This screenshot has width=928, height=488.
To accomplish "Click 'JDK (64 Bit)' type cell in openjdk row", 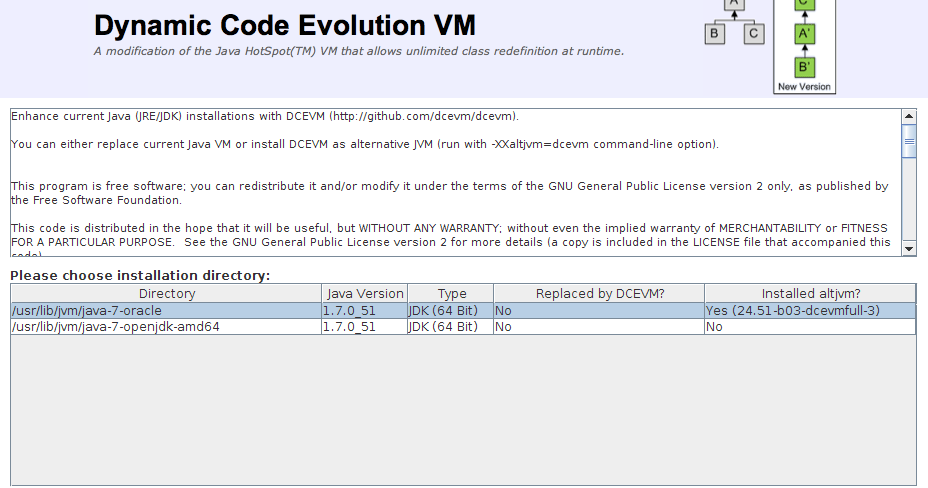I will click(x=451, y=327).
